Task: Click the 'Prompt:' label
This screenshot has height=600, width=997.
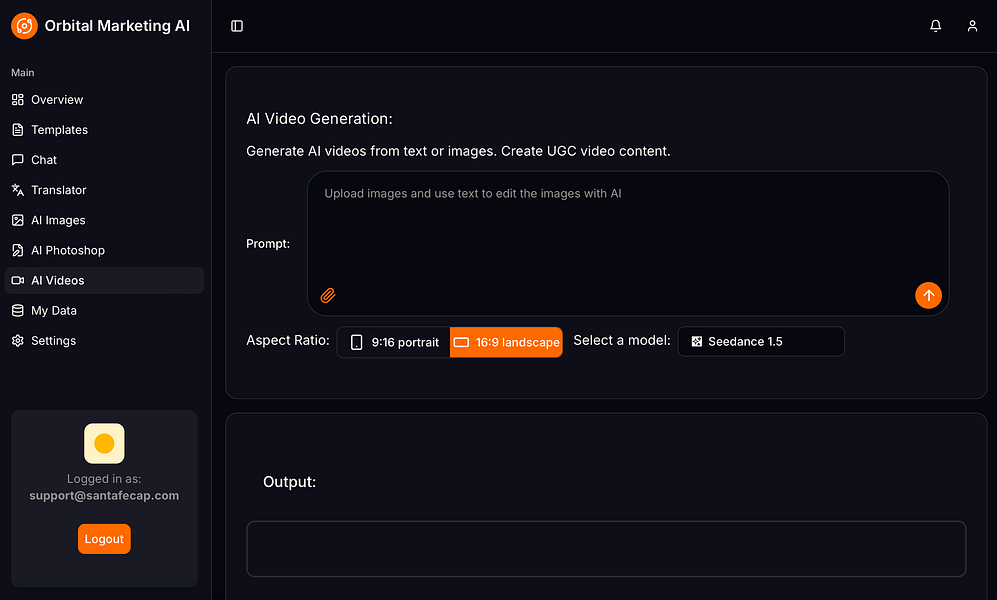Action: (268, 244)
